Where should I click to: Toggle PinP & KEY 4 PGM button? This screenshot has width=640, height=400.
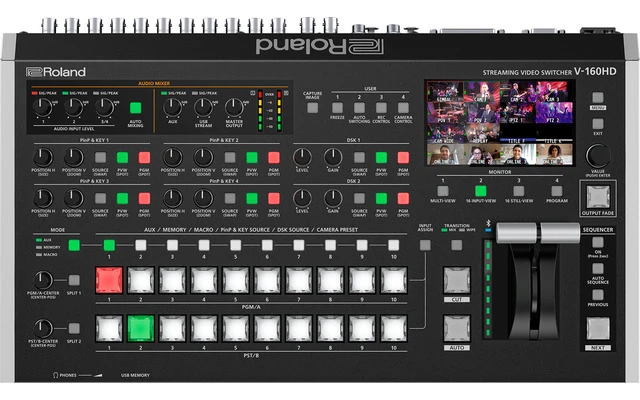(x=274, y=199)
